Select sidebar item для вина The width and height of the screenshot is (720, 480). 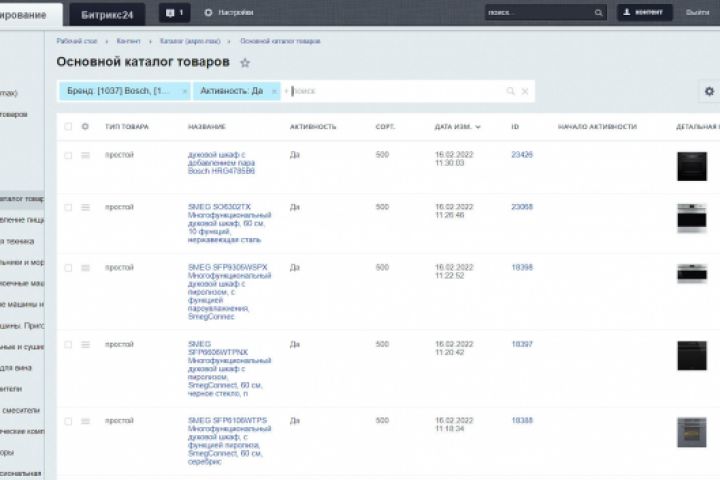[x=16, y=368]
